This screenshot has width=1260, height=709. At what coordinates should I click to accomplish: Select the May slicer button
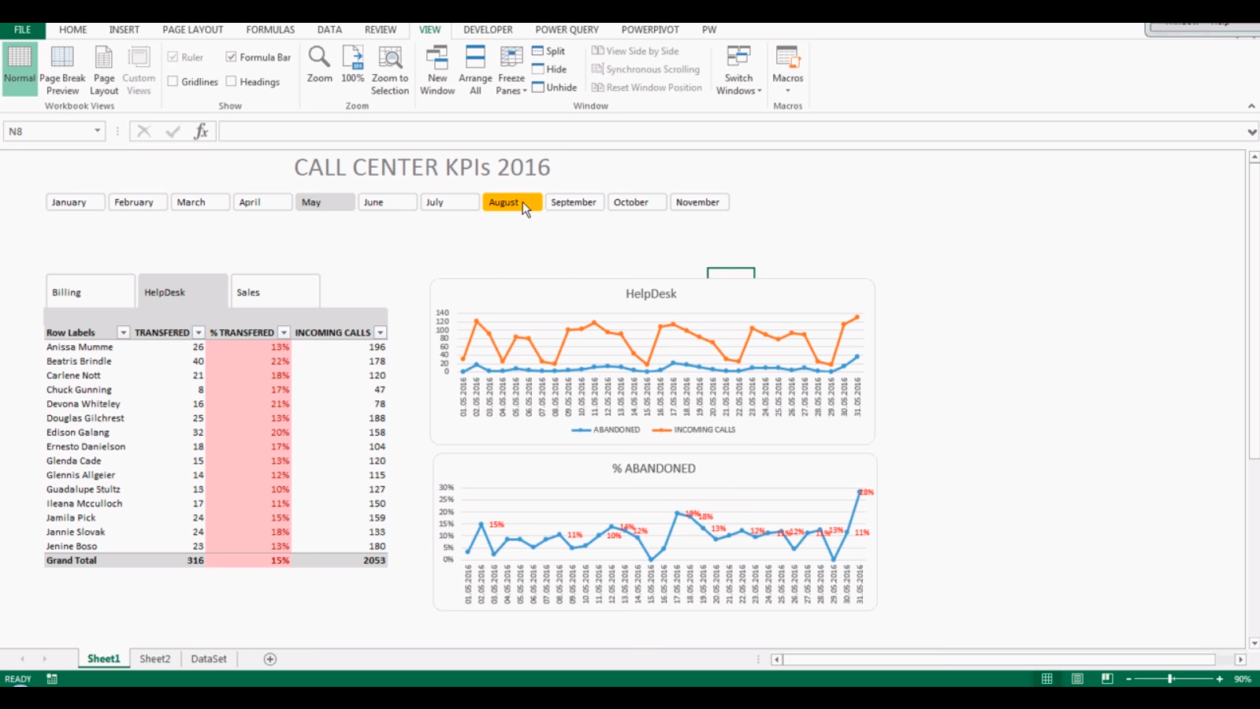click(x=325, y=202)
